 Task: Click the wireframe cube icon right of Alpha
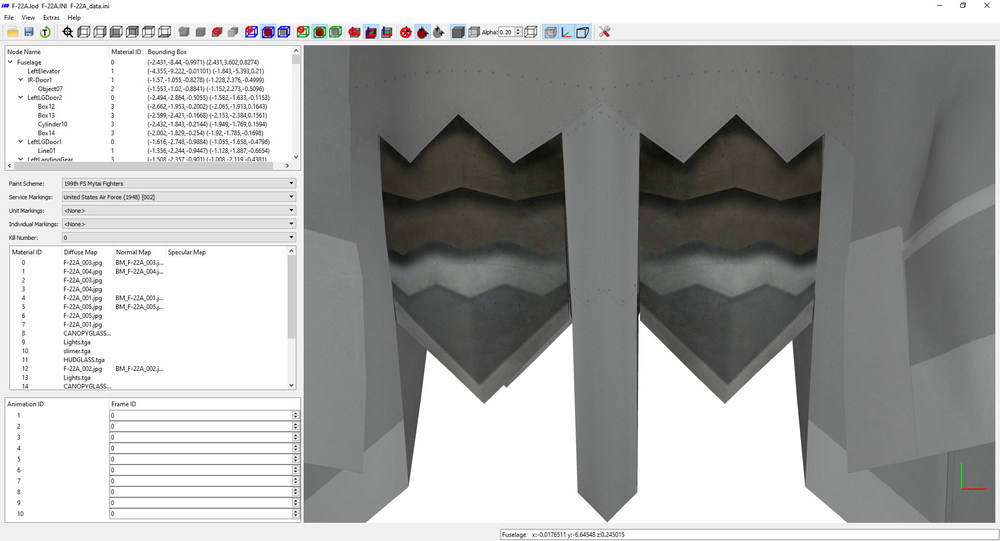[531, 32]
